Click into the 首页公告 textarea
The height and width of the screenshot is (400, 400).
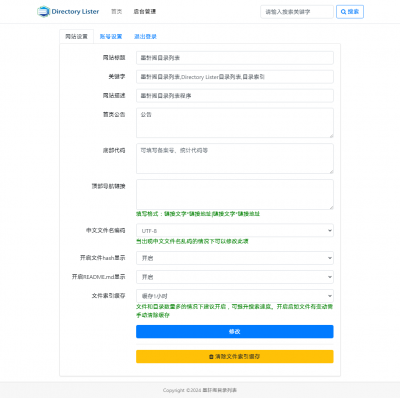click(x=235, y=123)
